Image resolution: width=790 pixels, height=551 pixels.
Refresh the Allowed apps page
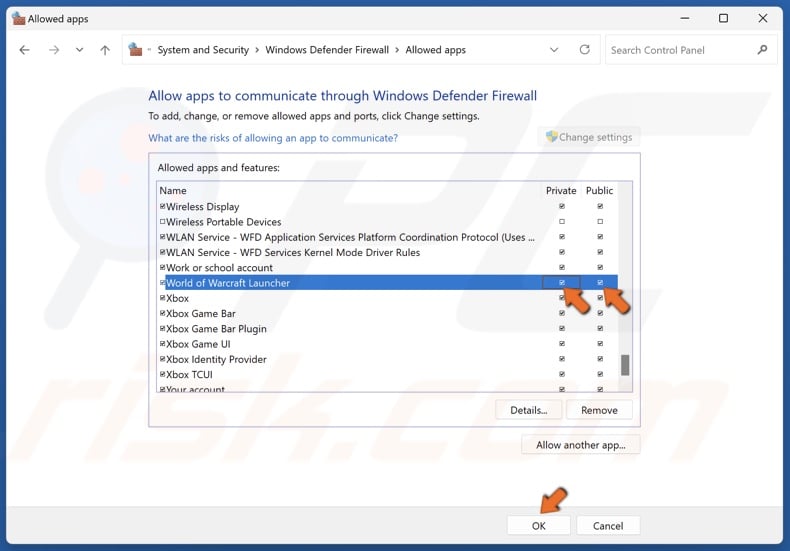click(x=584, y=49)
